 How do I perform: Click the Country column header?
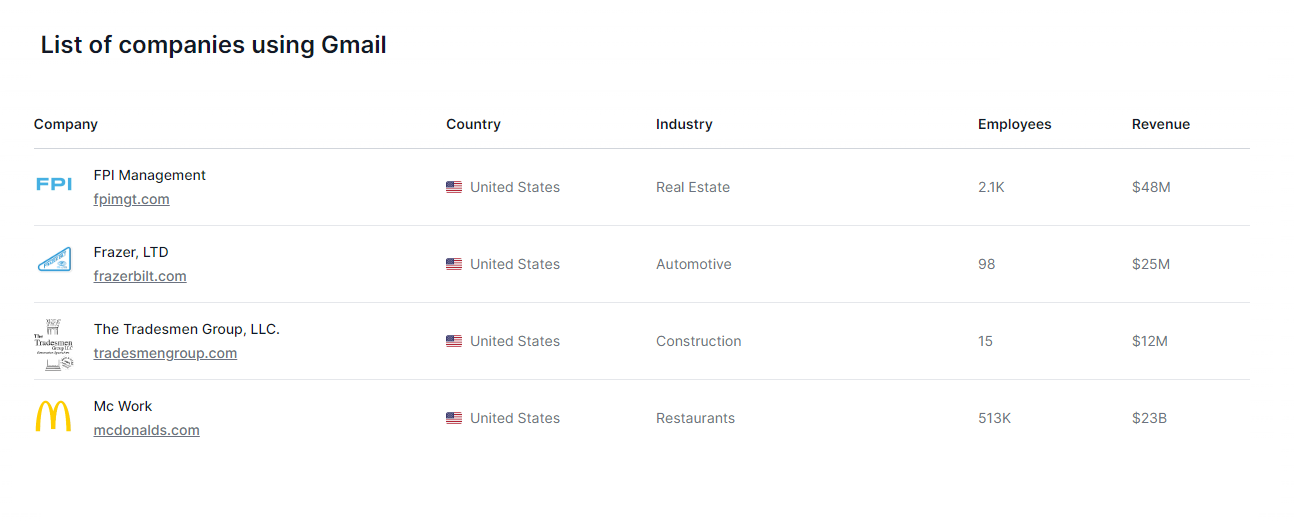tap(473, 124)
